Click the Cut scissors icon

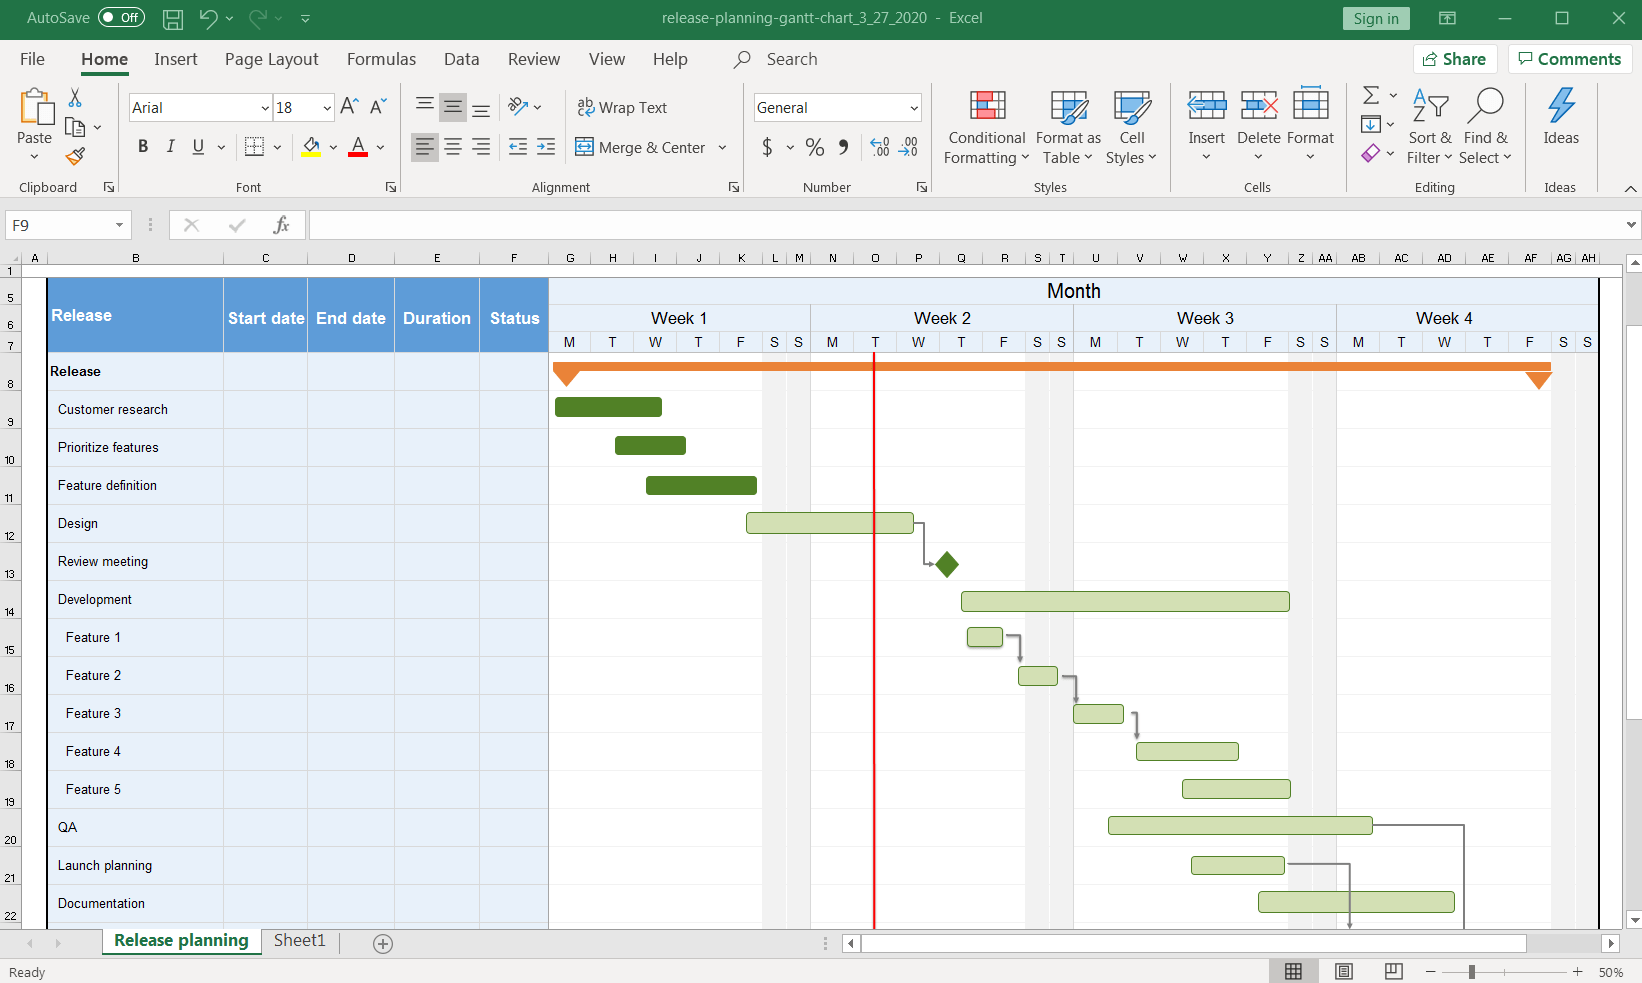click(75, 98)
